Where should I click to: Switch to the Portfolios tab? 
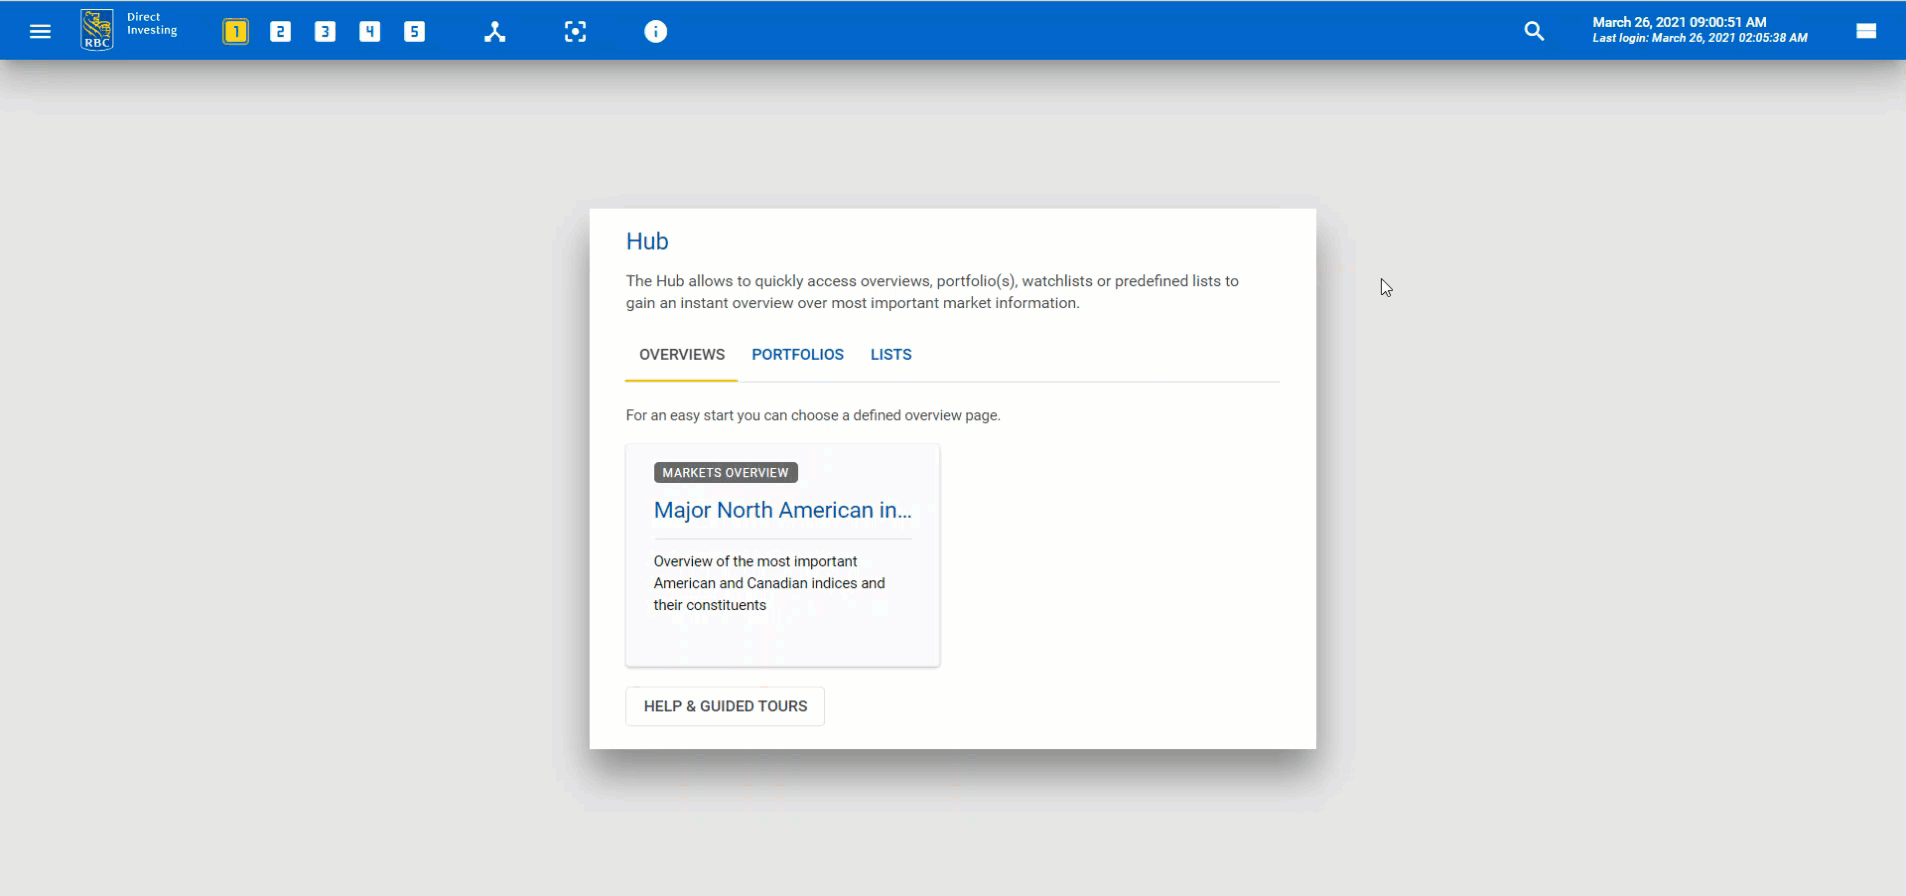coord(797,355)
